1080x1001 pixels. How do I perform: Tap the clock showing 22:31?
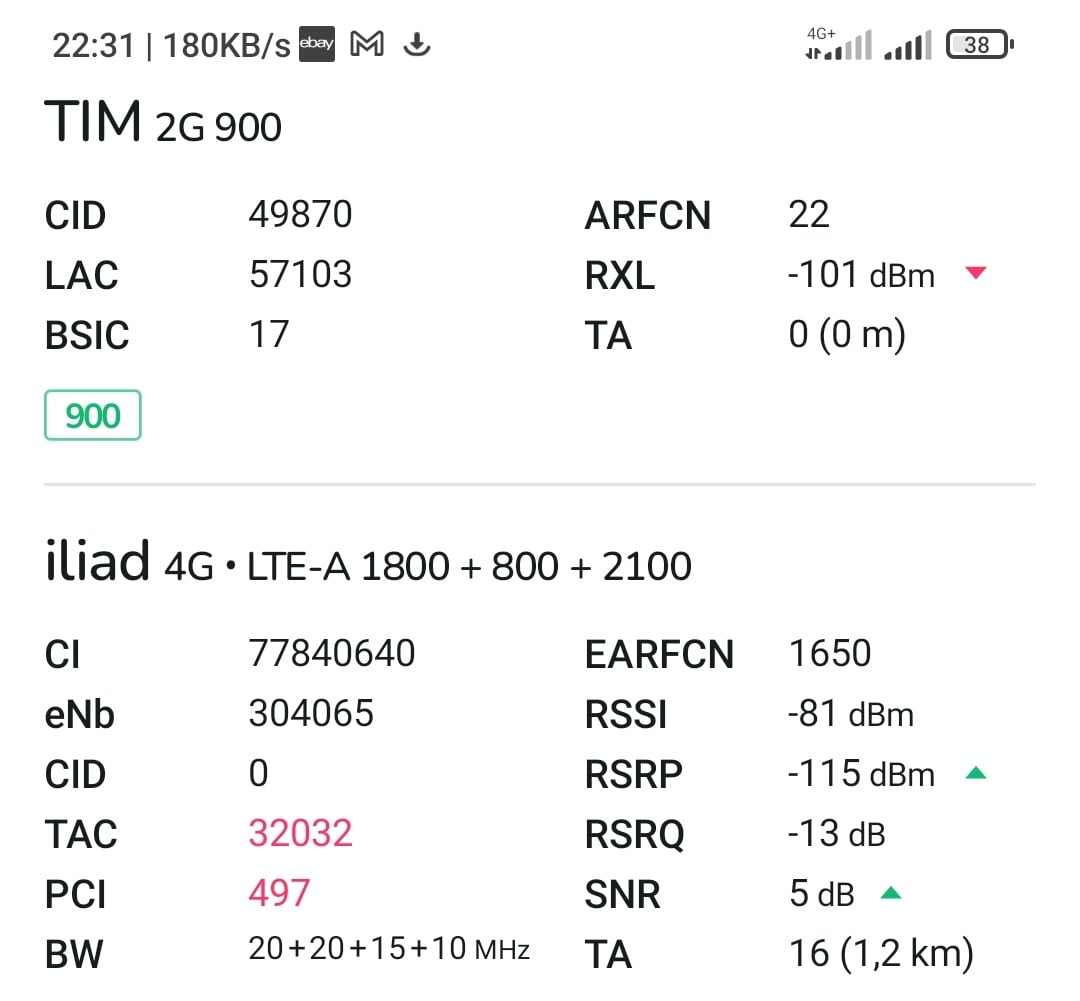94,46
